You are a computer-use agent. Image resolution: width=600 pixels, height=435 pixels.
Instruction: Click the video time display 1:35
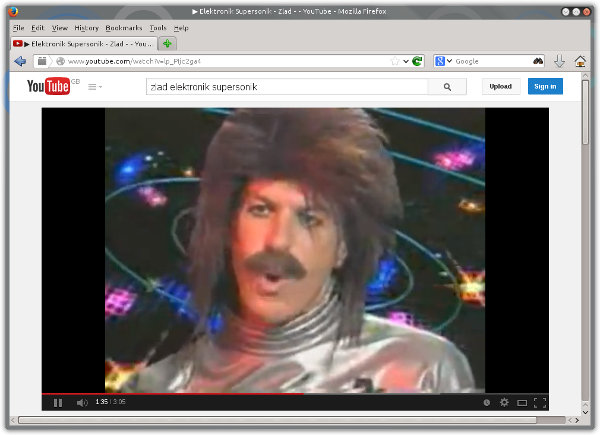point(102,402)
